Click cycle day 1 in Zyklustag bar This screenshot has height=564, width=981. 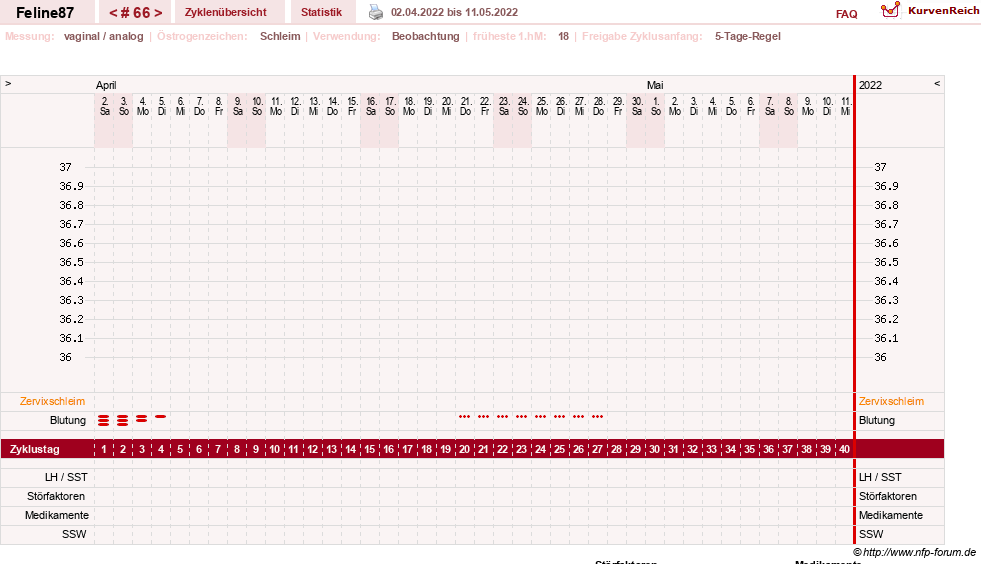[104, 449]
